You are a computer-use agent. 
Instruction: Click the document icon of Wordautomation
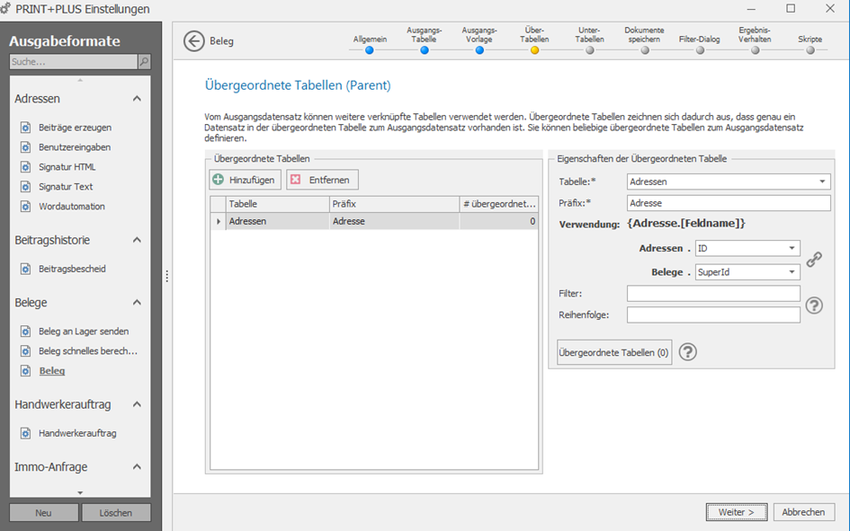[25, 206]
